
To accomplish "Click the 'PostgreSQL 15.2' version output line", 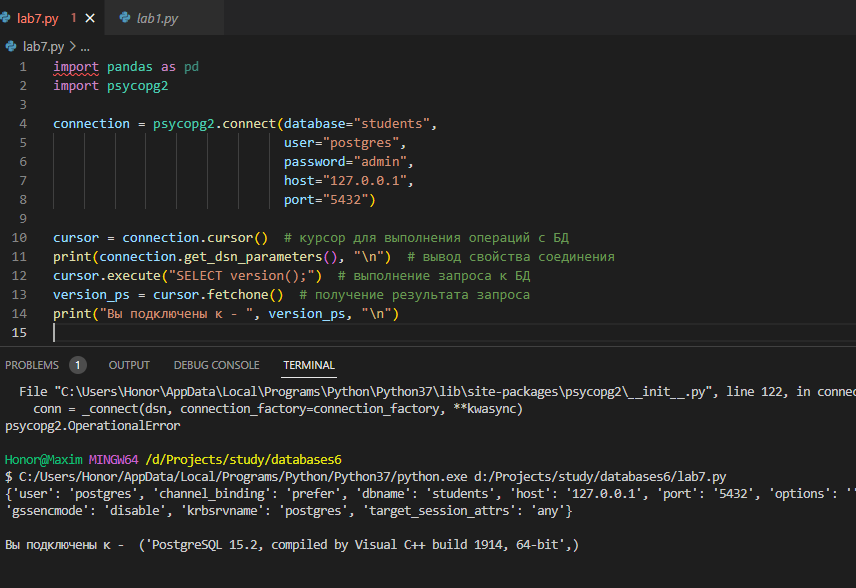I will (292, 545).
